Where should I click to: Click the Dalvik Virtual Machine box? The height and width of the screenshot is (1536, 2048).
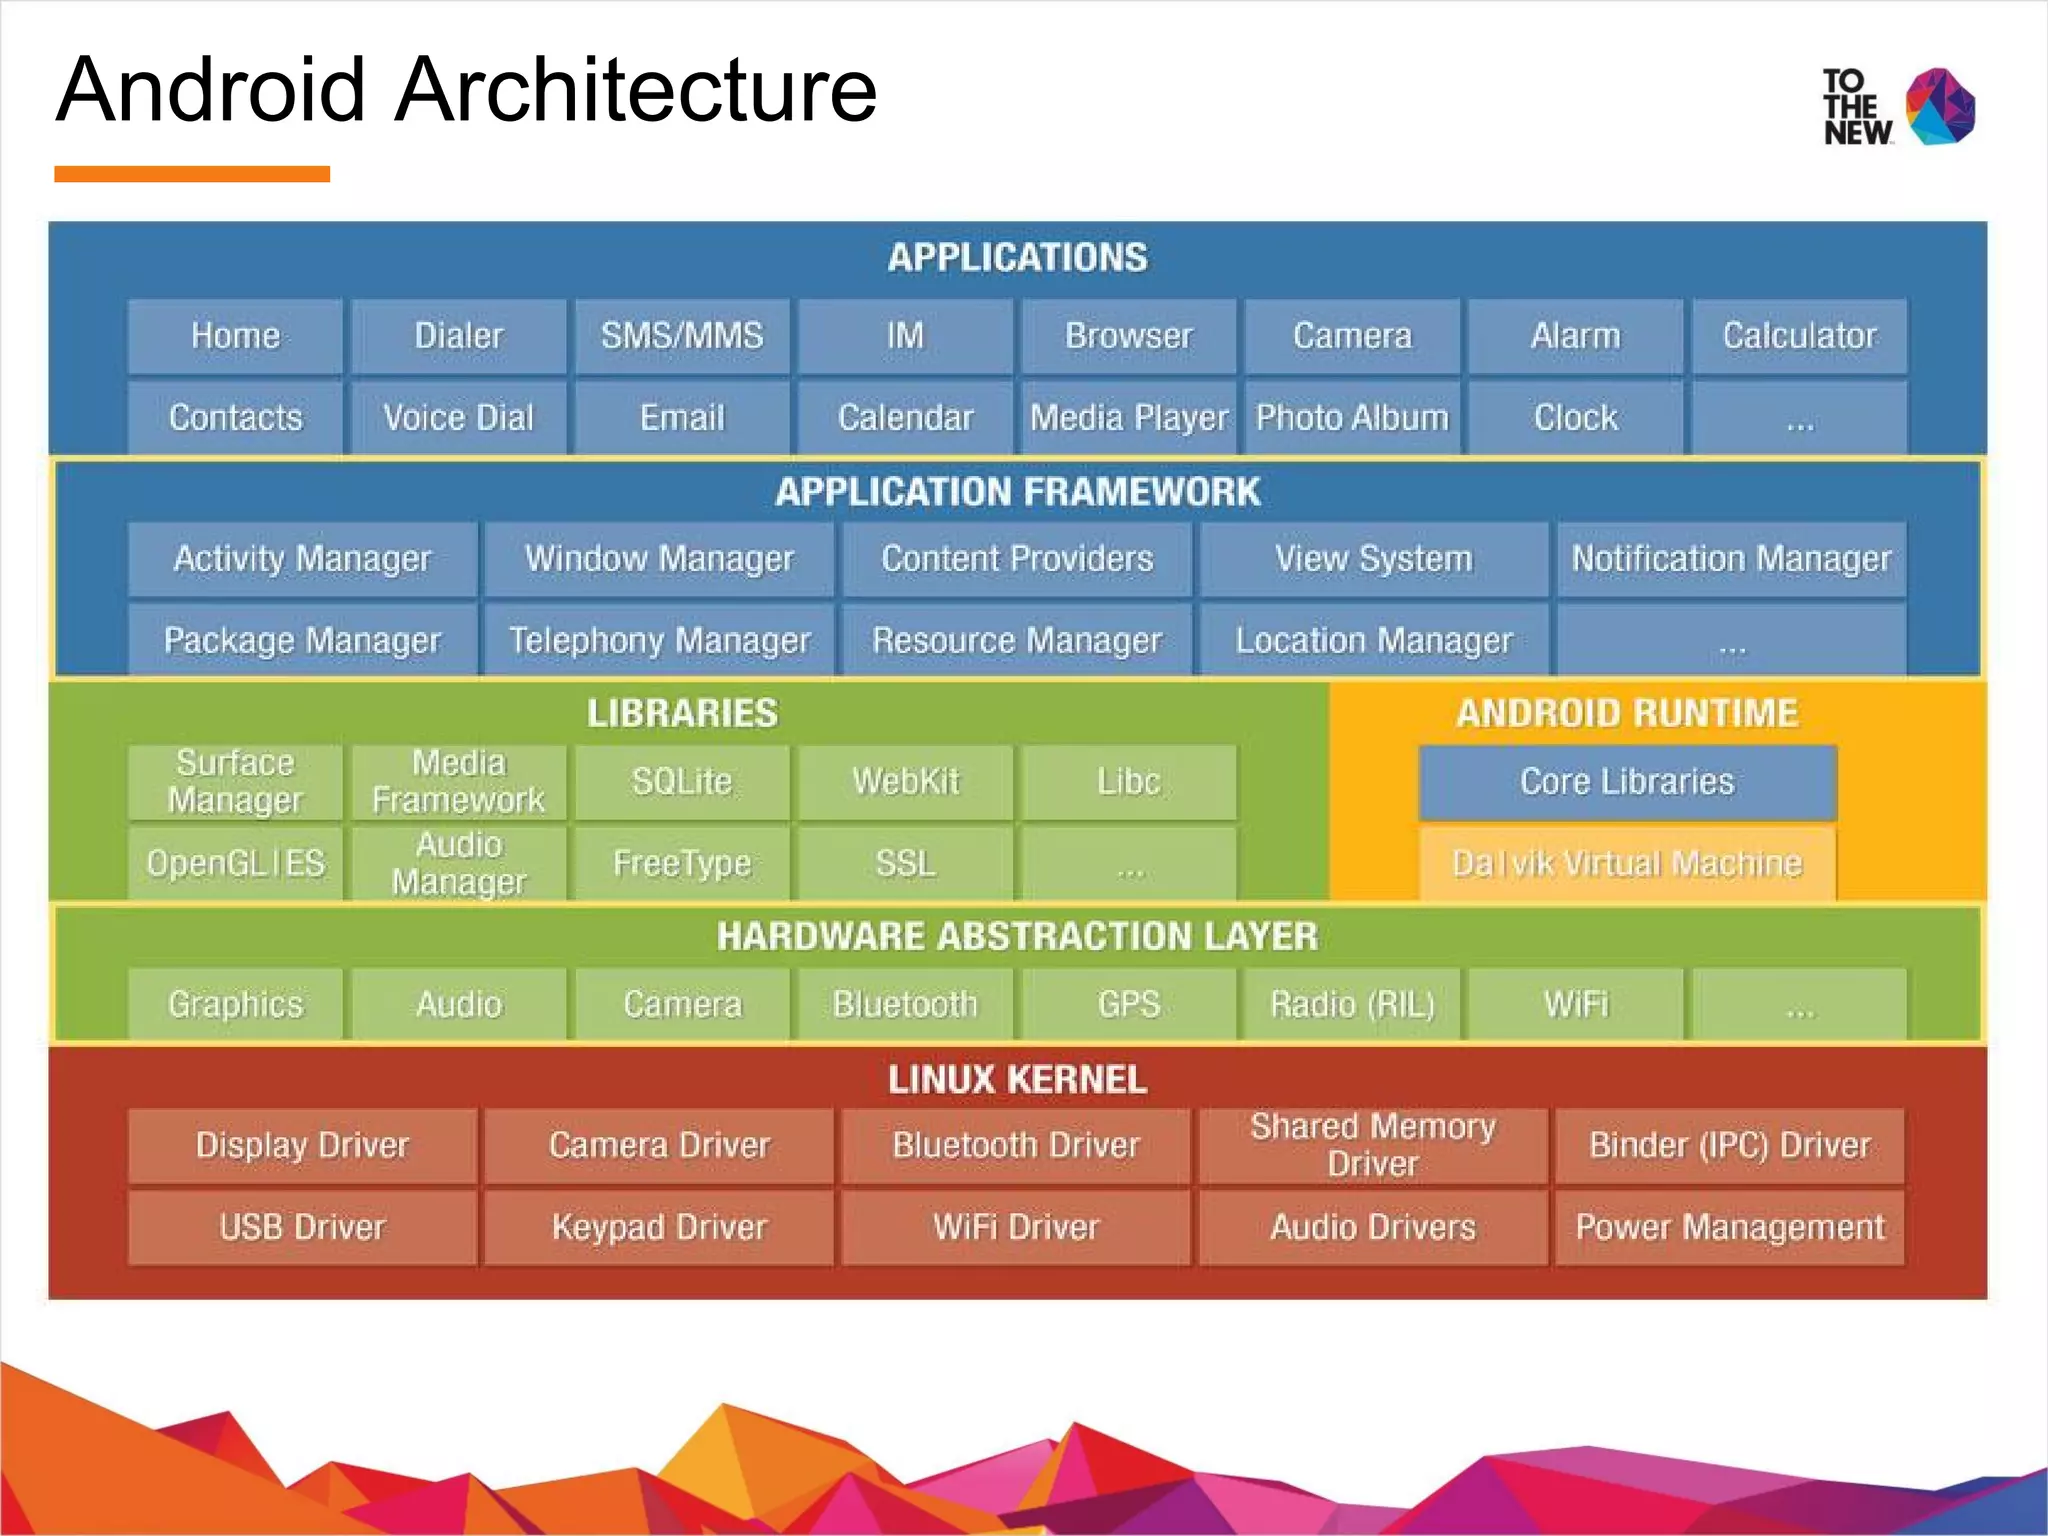tap(1627, 863)
